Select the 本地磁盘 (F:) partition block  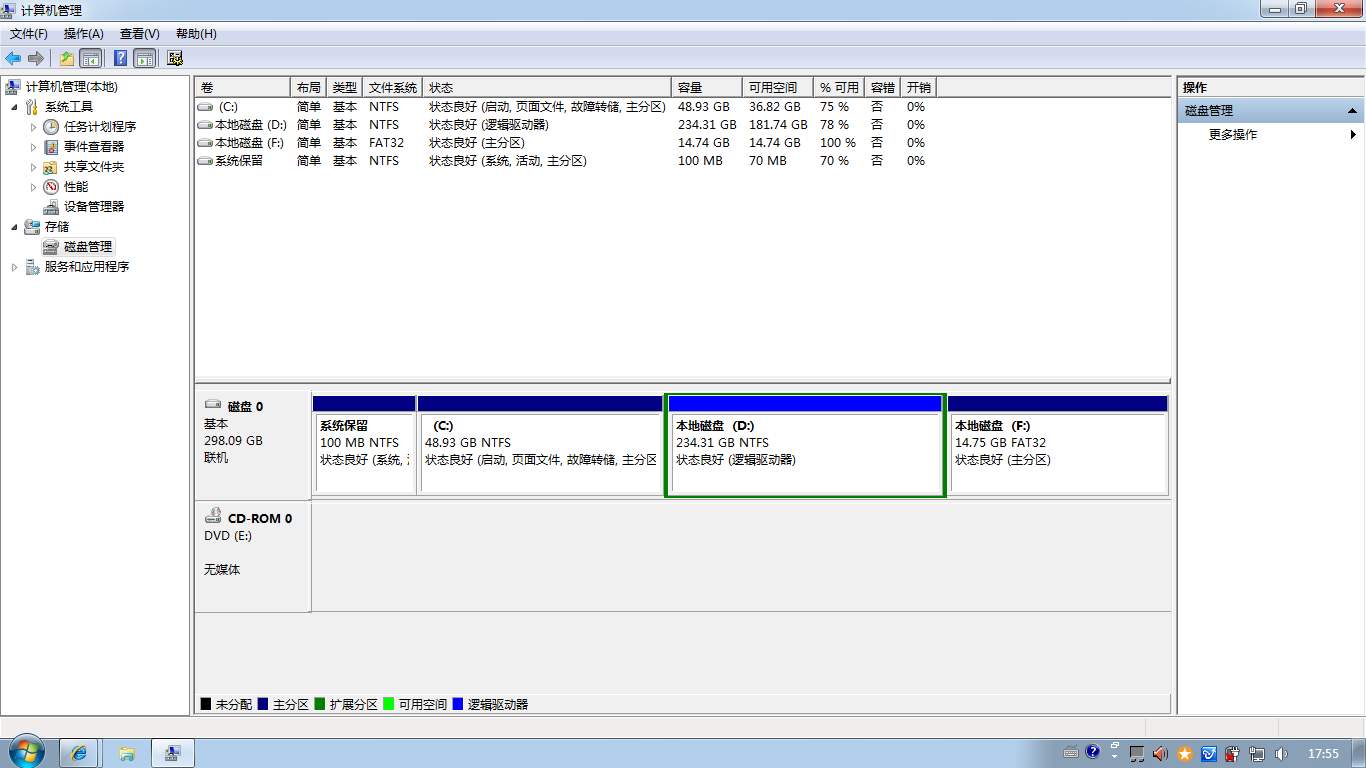tap(1058, 445)
